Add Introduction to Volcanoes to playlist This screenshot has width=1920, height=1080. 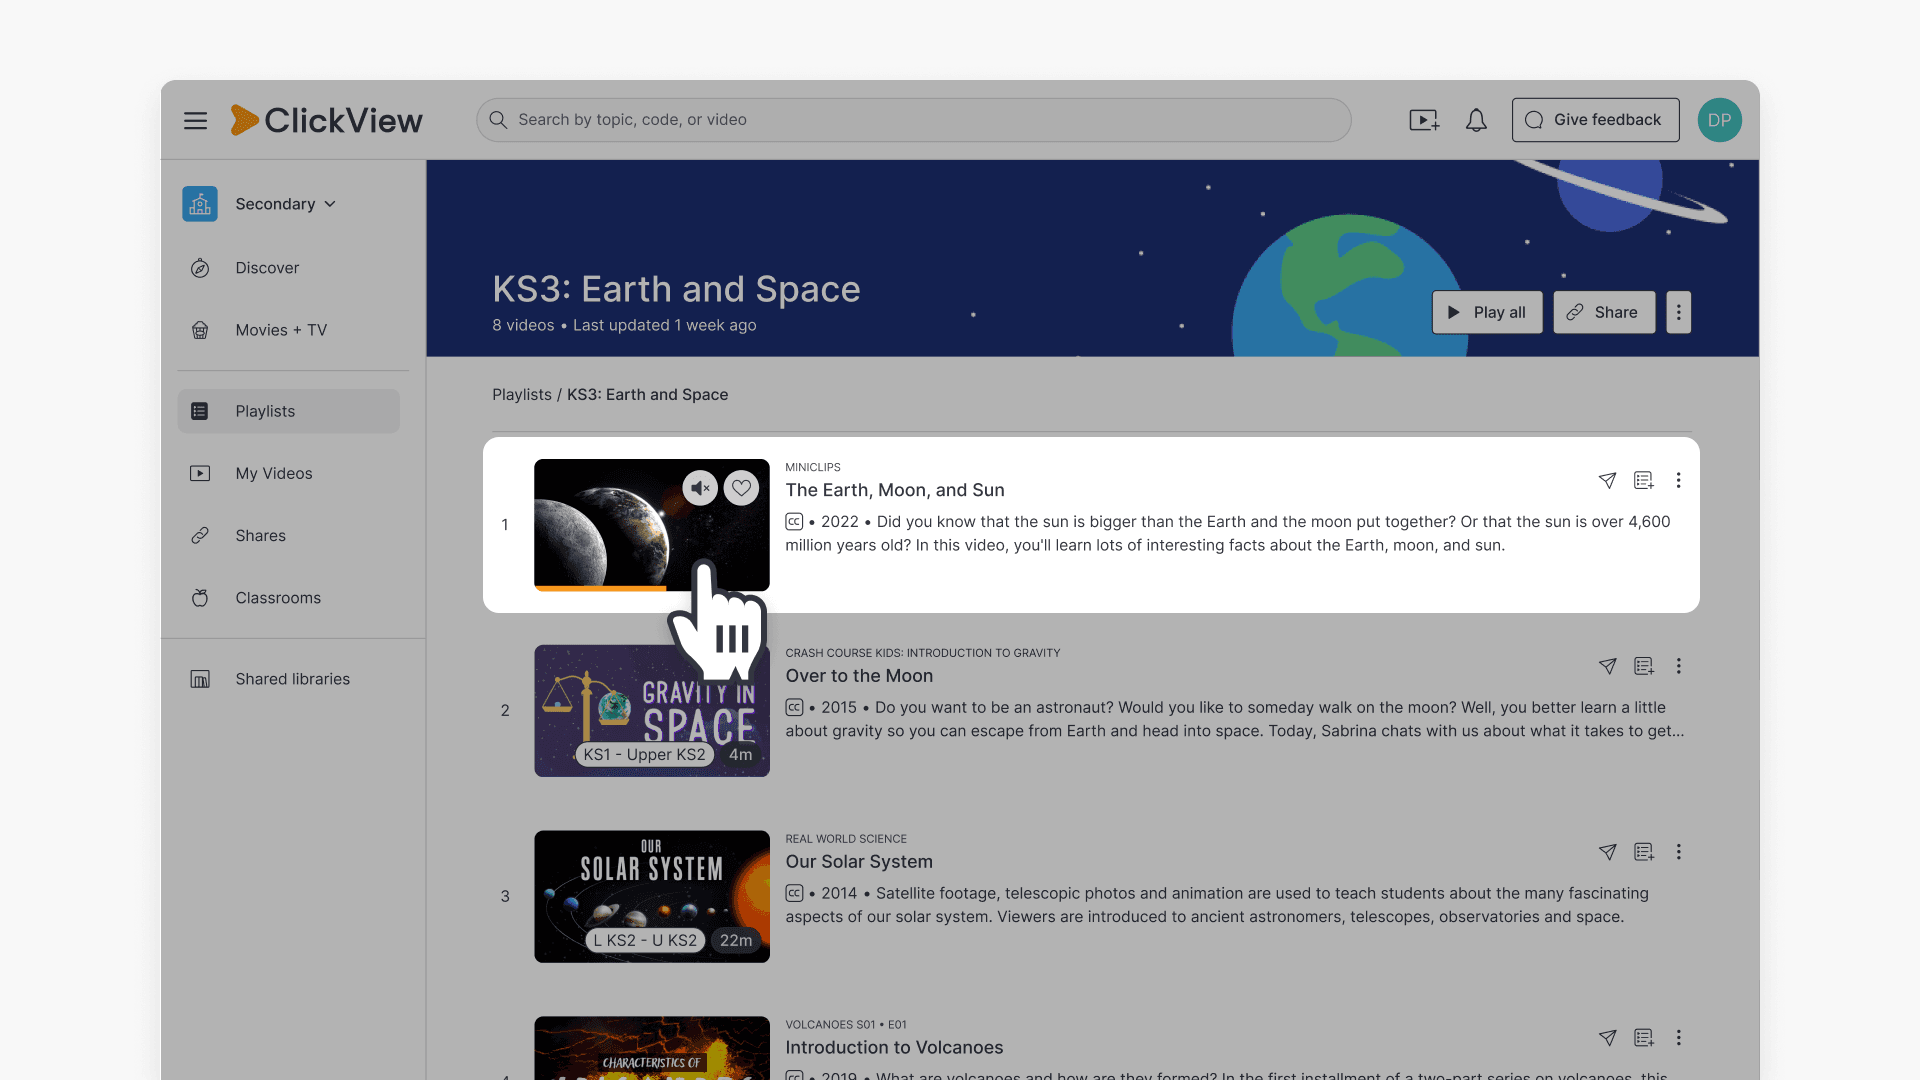point(1643,1038)
